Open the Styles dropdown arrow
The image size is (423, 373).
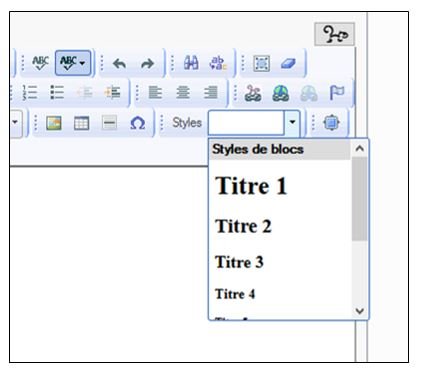[x=292, y=122]
